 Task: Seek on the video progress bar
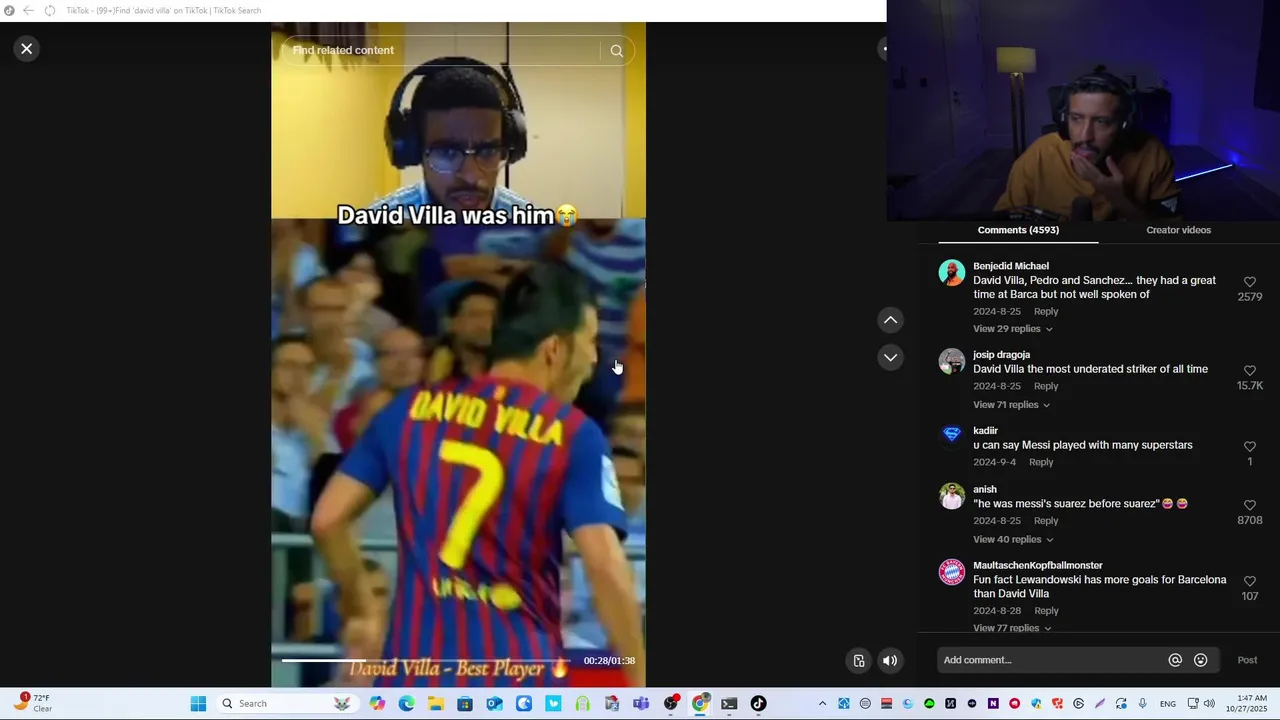pos(427,660)
